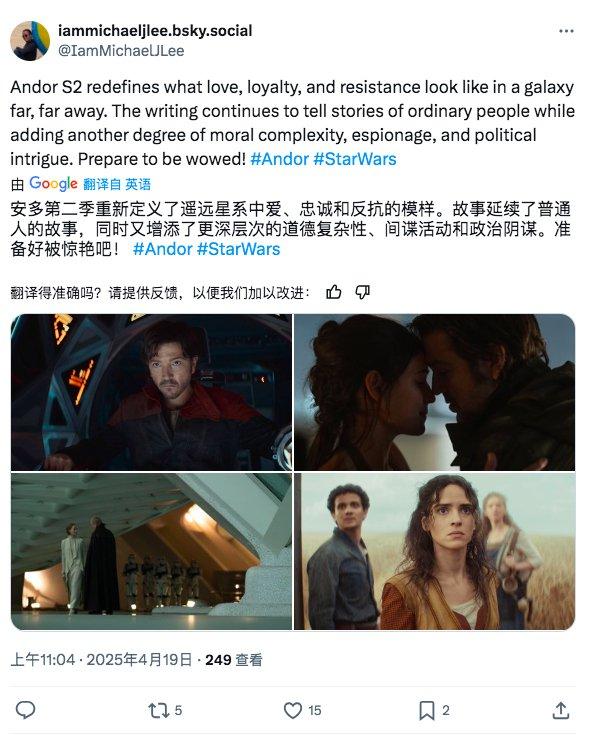The height and width of the screenshot is (735, 592).
Task: View photo of couple touching foreheads
Action: [x=435, y=392]
